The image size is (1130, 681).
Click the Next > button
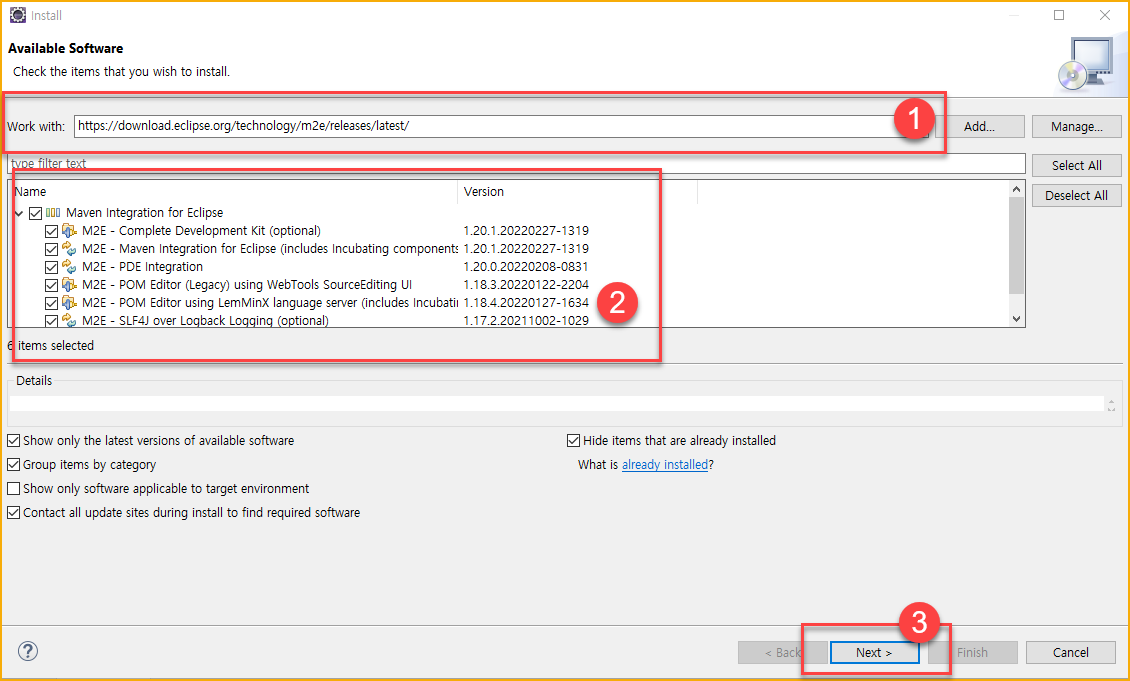(874, 652)
